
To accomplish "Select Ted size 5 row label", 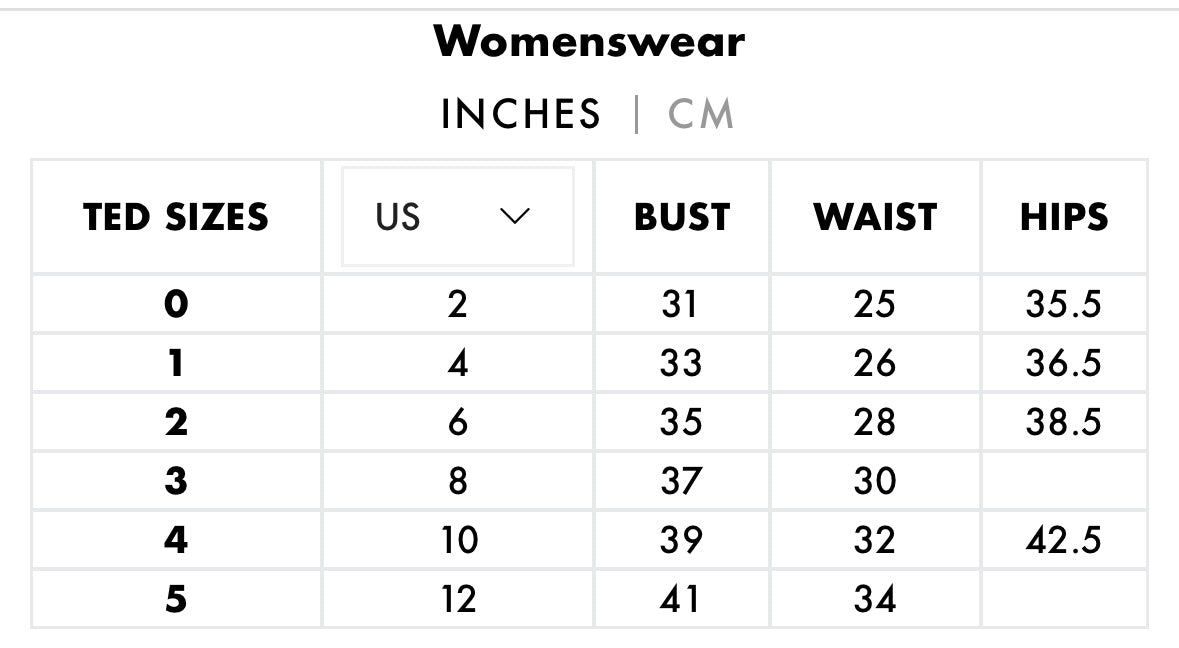I will pyautogui.click(x=176, y=599).
